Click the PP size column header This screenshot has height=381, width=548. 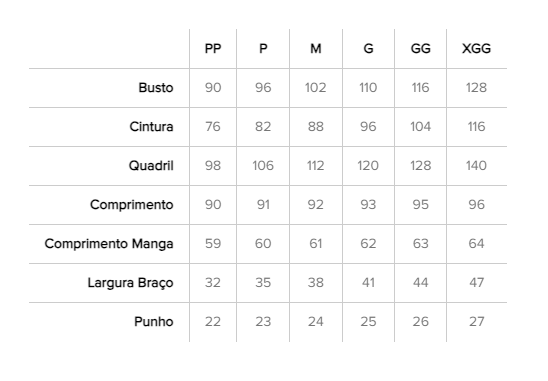(213, 49)
